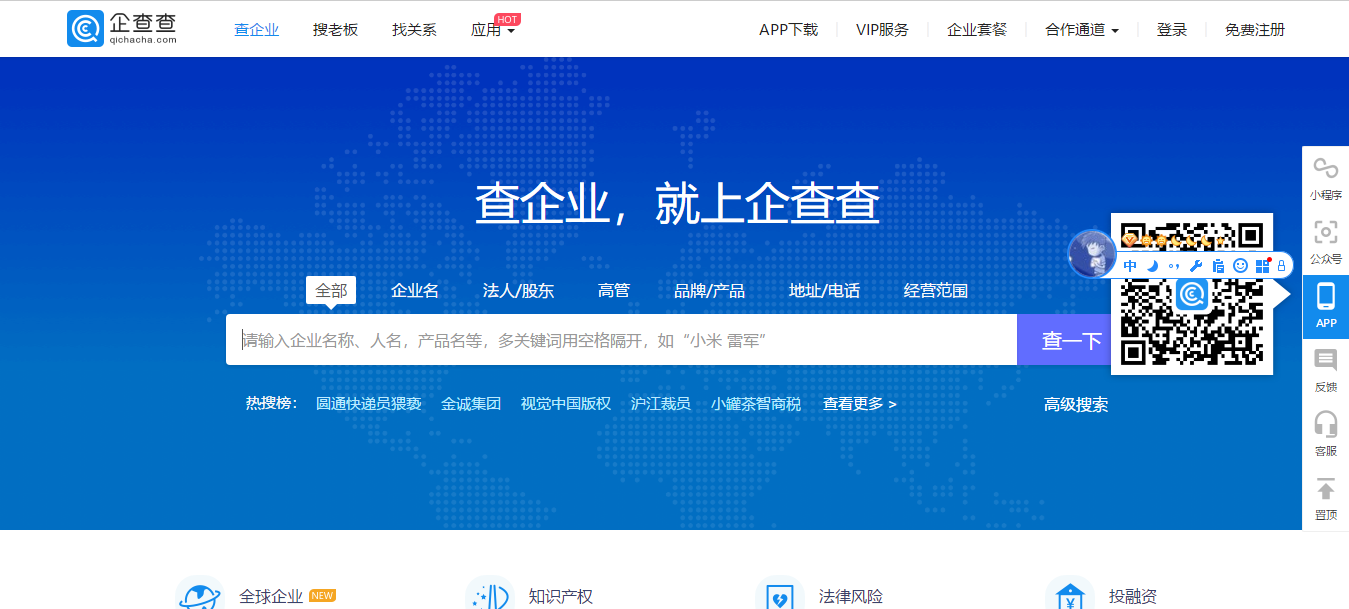This screenshot has width=1349, height=609.
Task: Select the 查企业 navigation tab
Action: pos(257,30)
